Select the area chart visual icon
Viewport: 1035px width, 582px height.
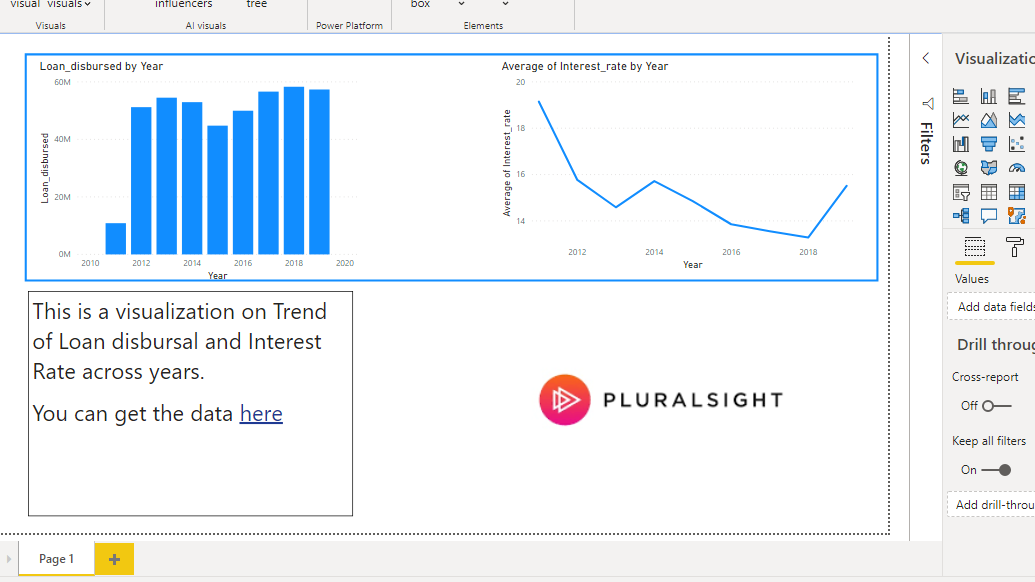coord(989,120)
